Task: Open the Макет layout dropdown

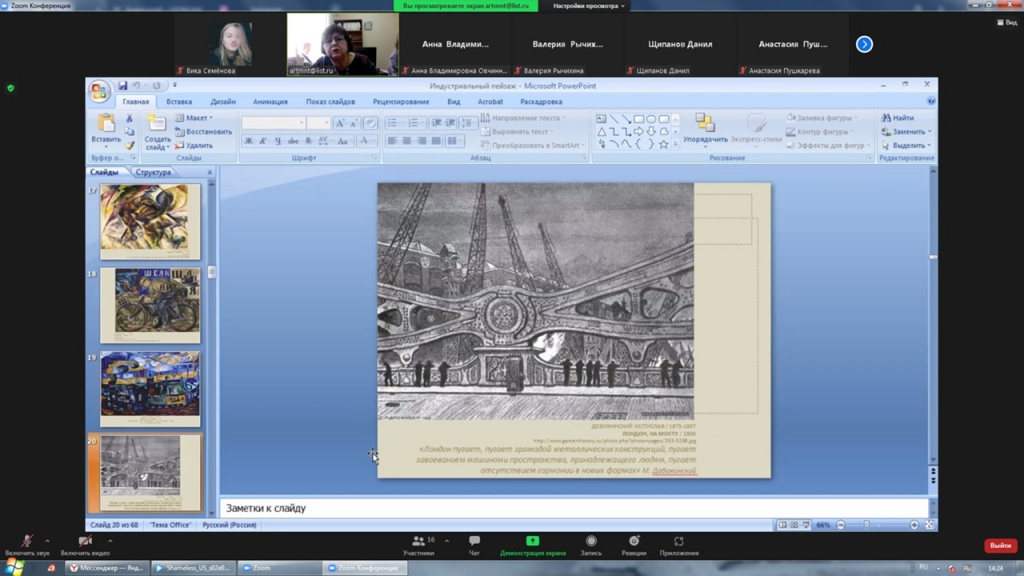Action: point(197,118)
